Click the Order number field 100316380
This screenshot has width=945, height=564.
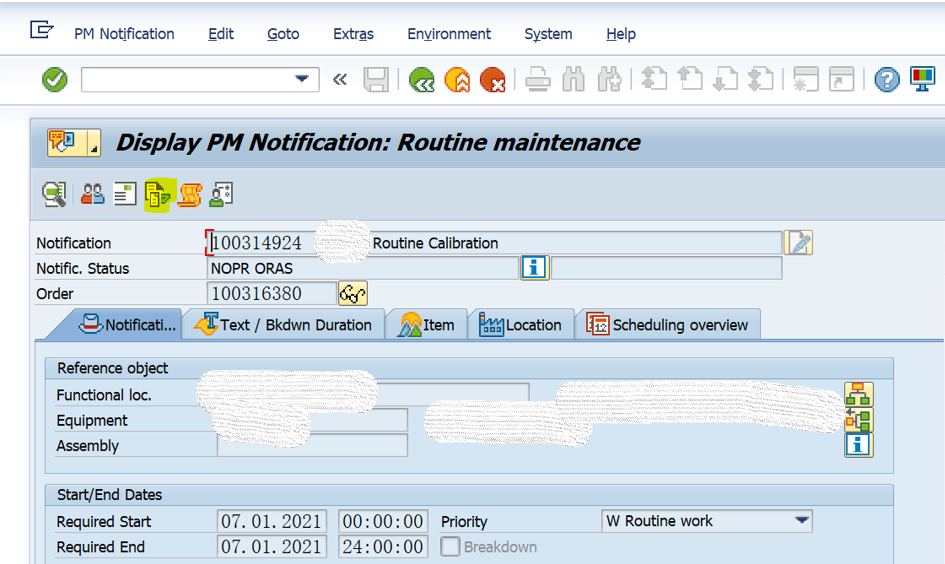[272, 293]
